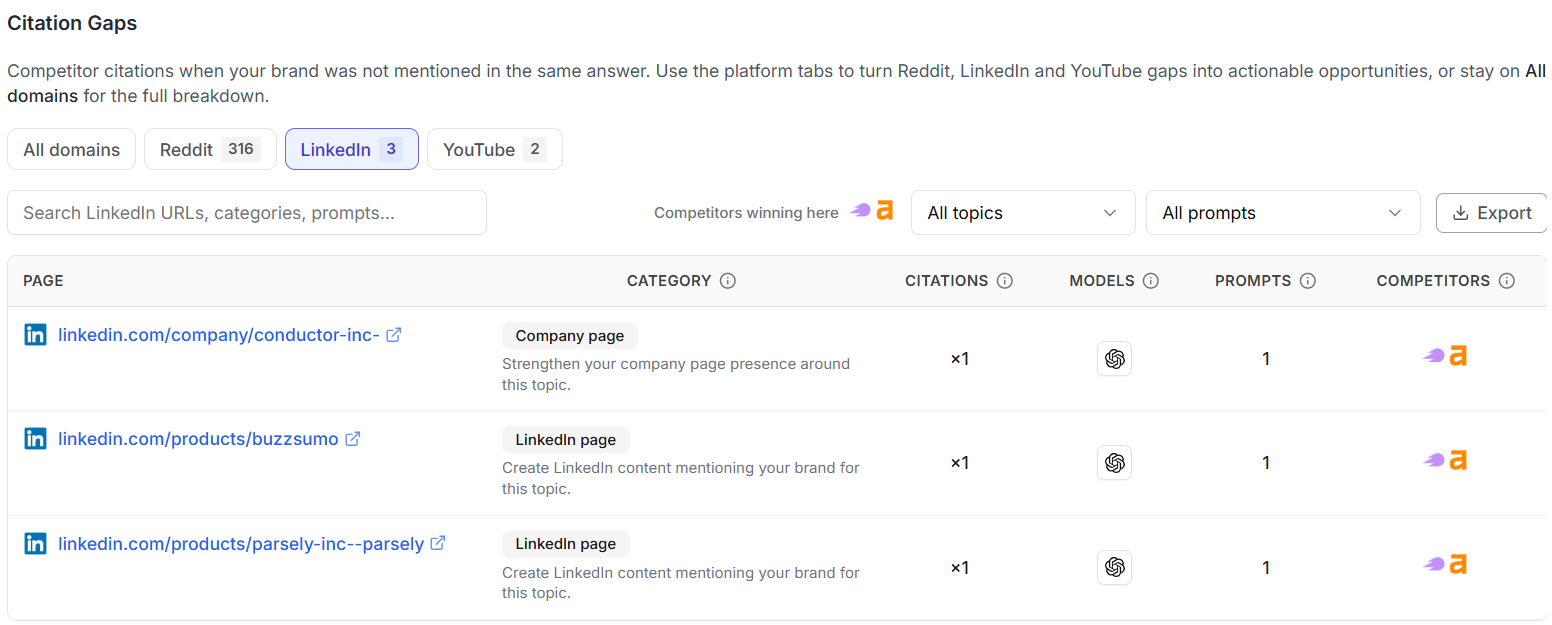
Task: Click ChatGPT model icon in parsely row
Action: pyautogui.click(x=1115, y=567)
